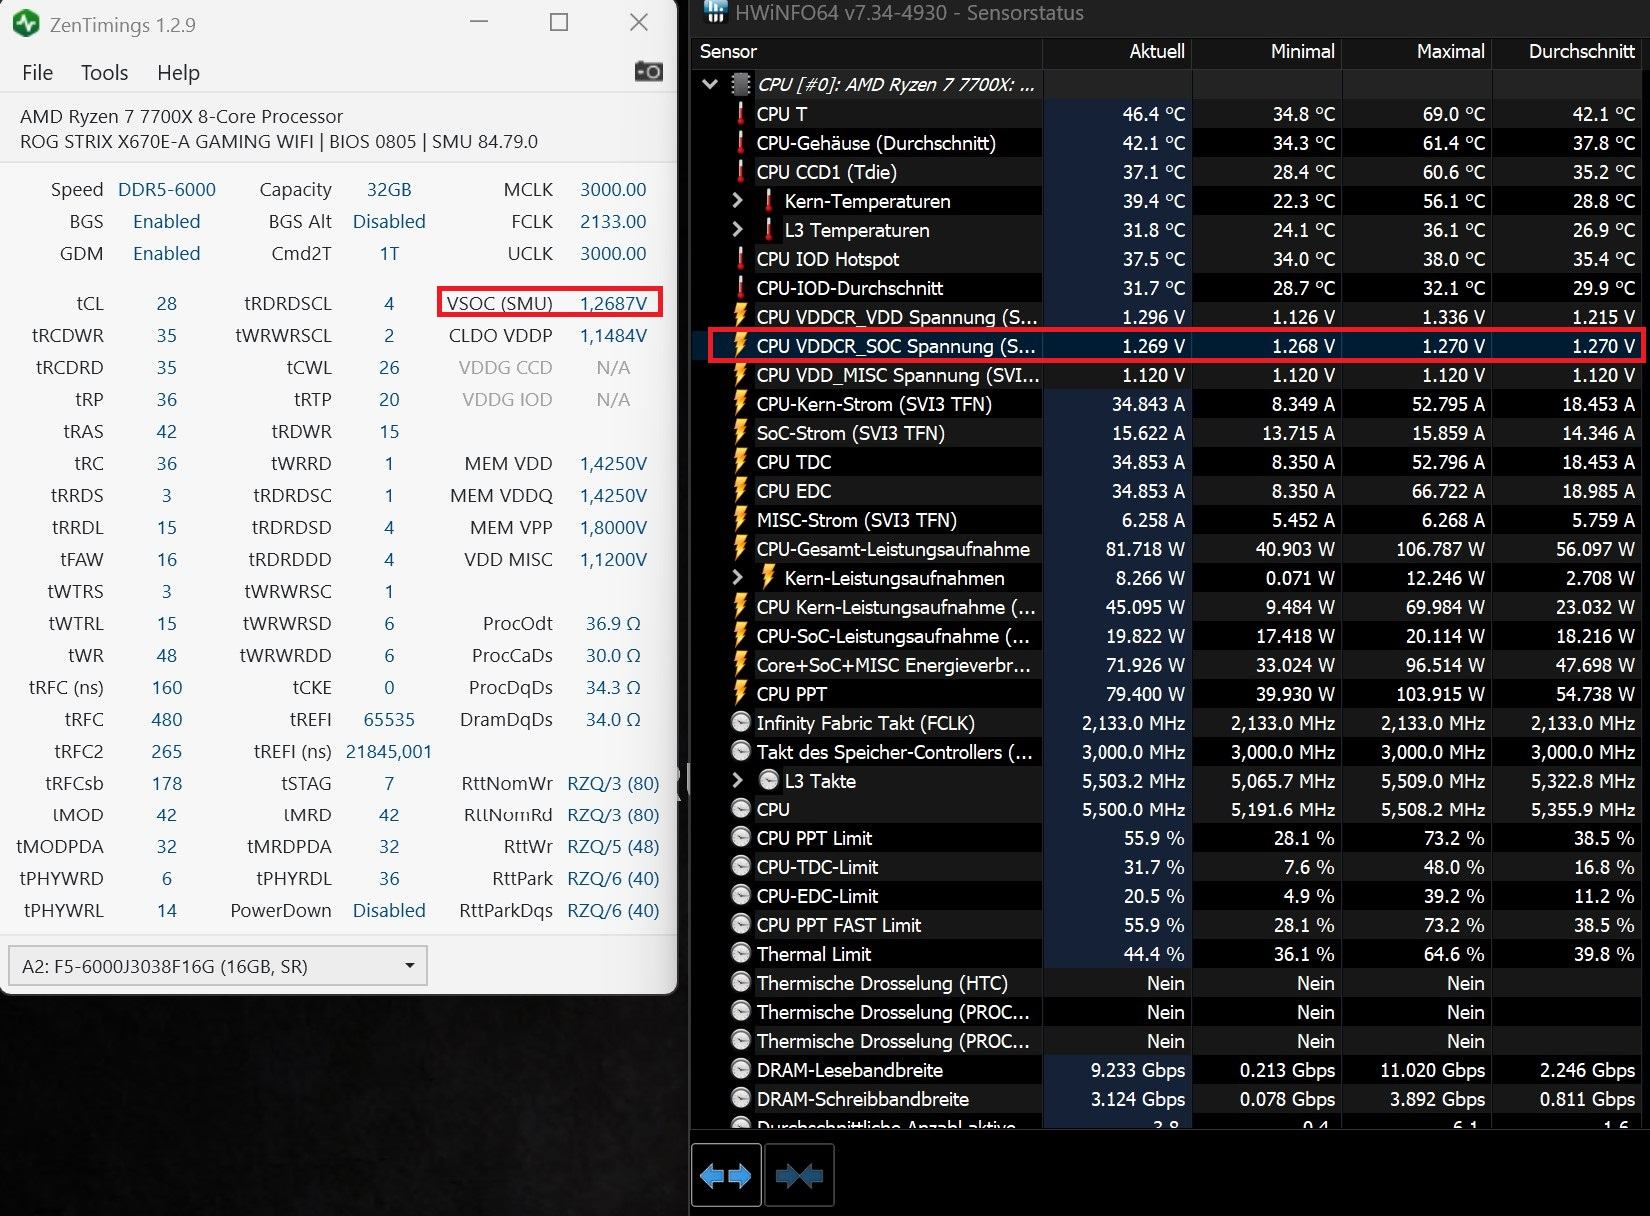Click the clock icon of Thermal Limit
The width and height of the screenshot is (1650, 1216).
pyautogui.click(x=741, y=954)
